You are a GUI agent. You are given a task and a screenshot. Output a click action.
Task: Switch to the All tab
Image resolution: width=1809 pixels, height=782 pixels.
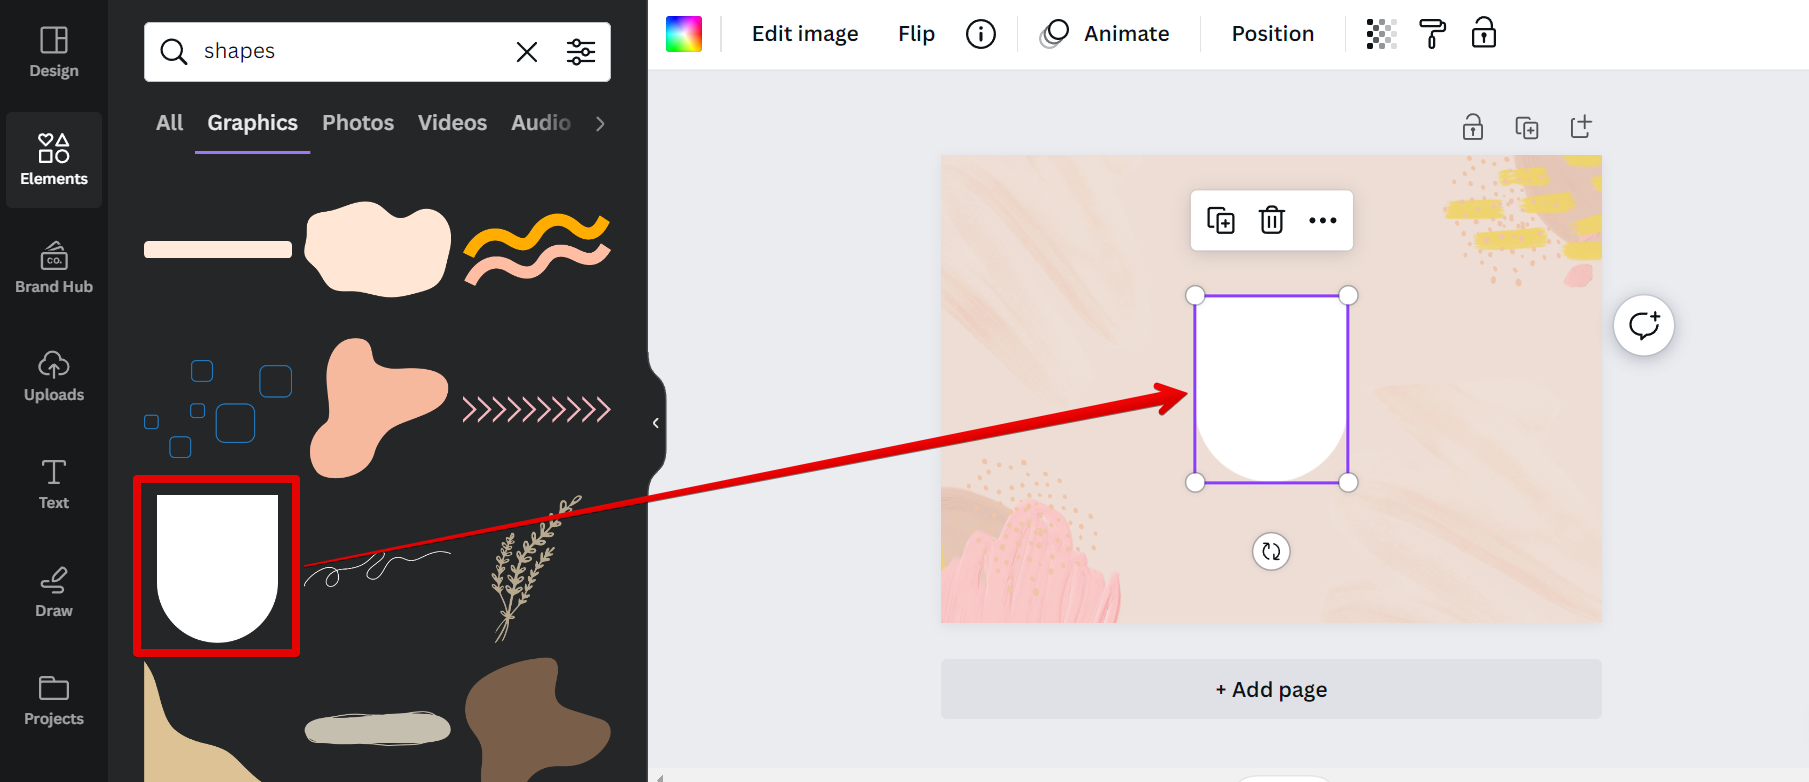pyautogui.click(x=169, y=123)
